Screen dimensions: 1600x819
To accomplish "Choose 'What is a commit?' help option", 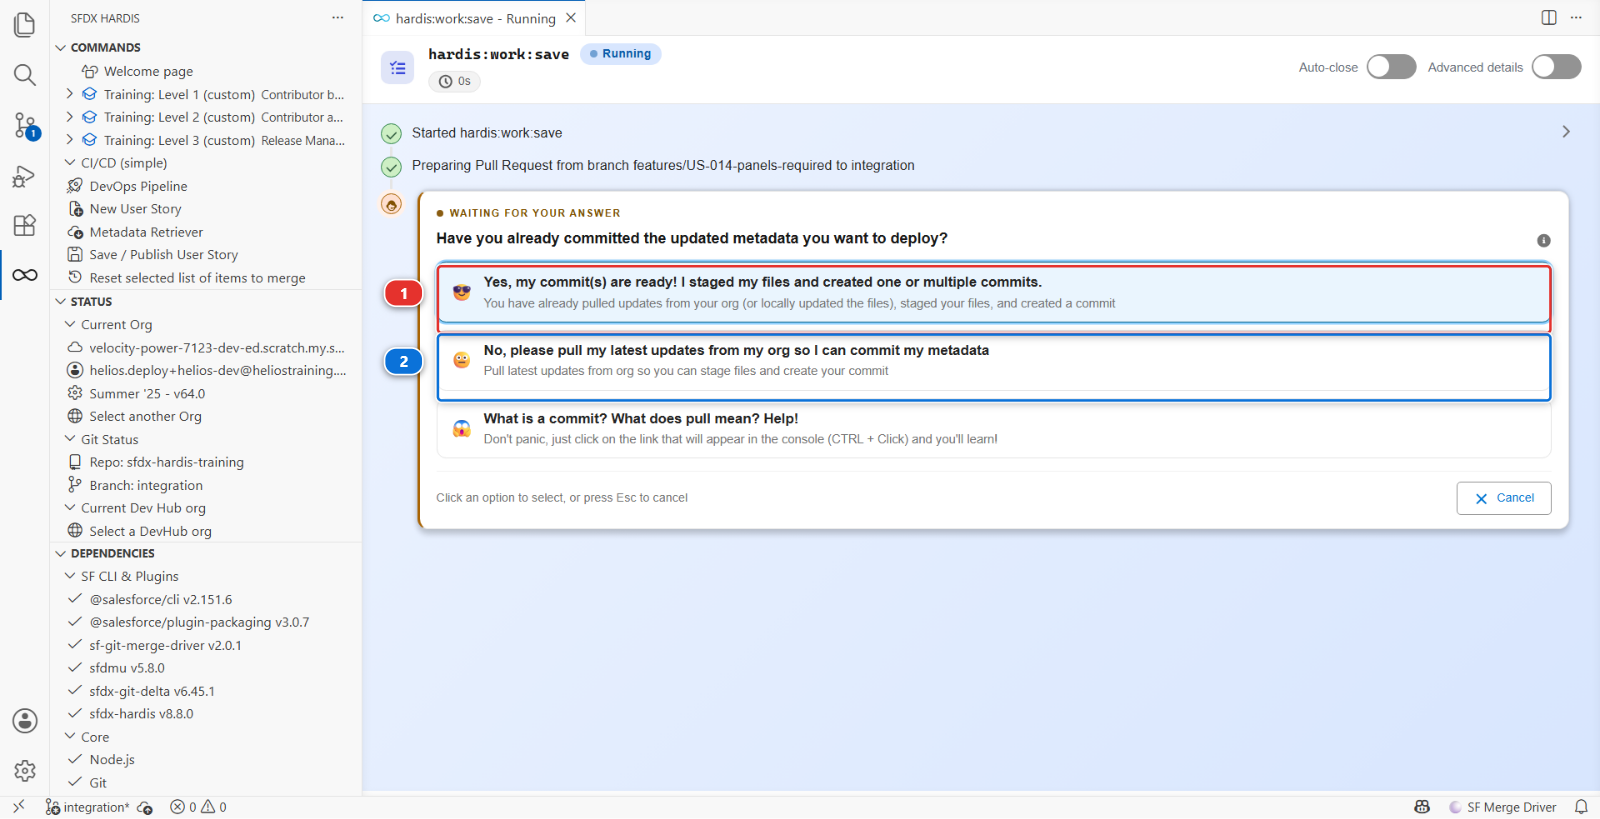I will tap(994, 429).
